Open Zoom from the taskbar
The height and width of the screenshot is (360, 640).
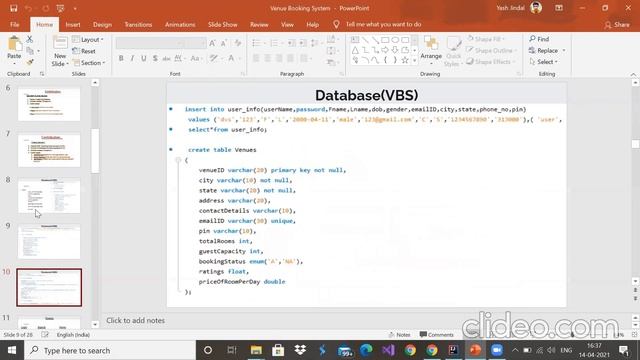click(497, 350)
